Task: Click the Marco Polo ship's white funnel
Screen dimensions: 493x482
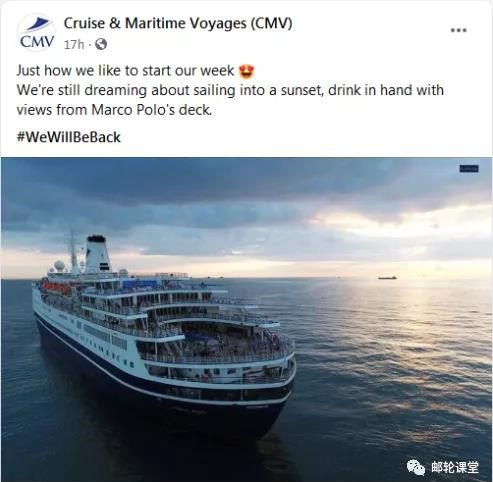Action: tap(97, 254)
